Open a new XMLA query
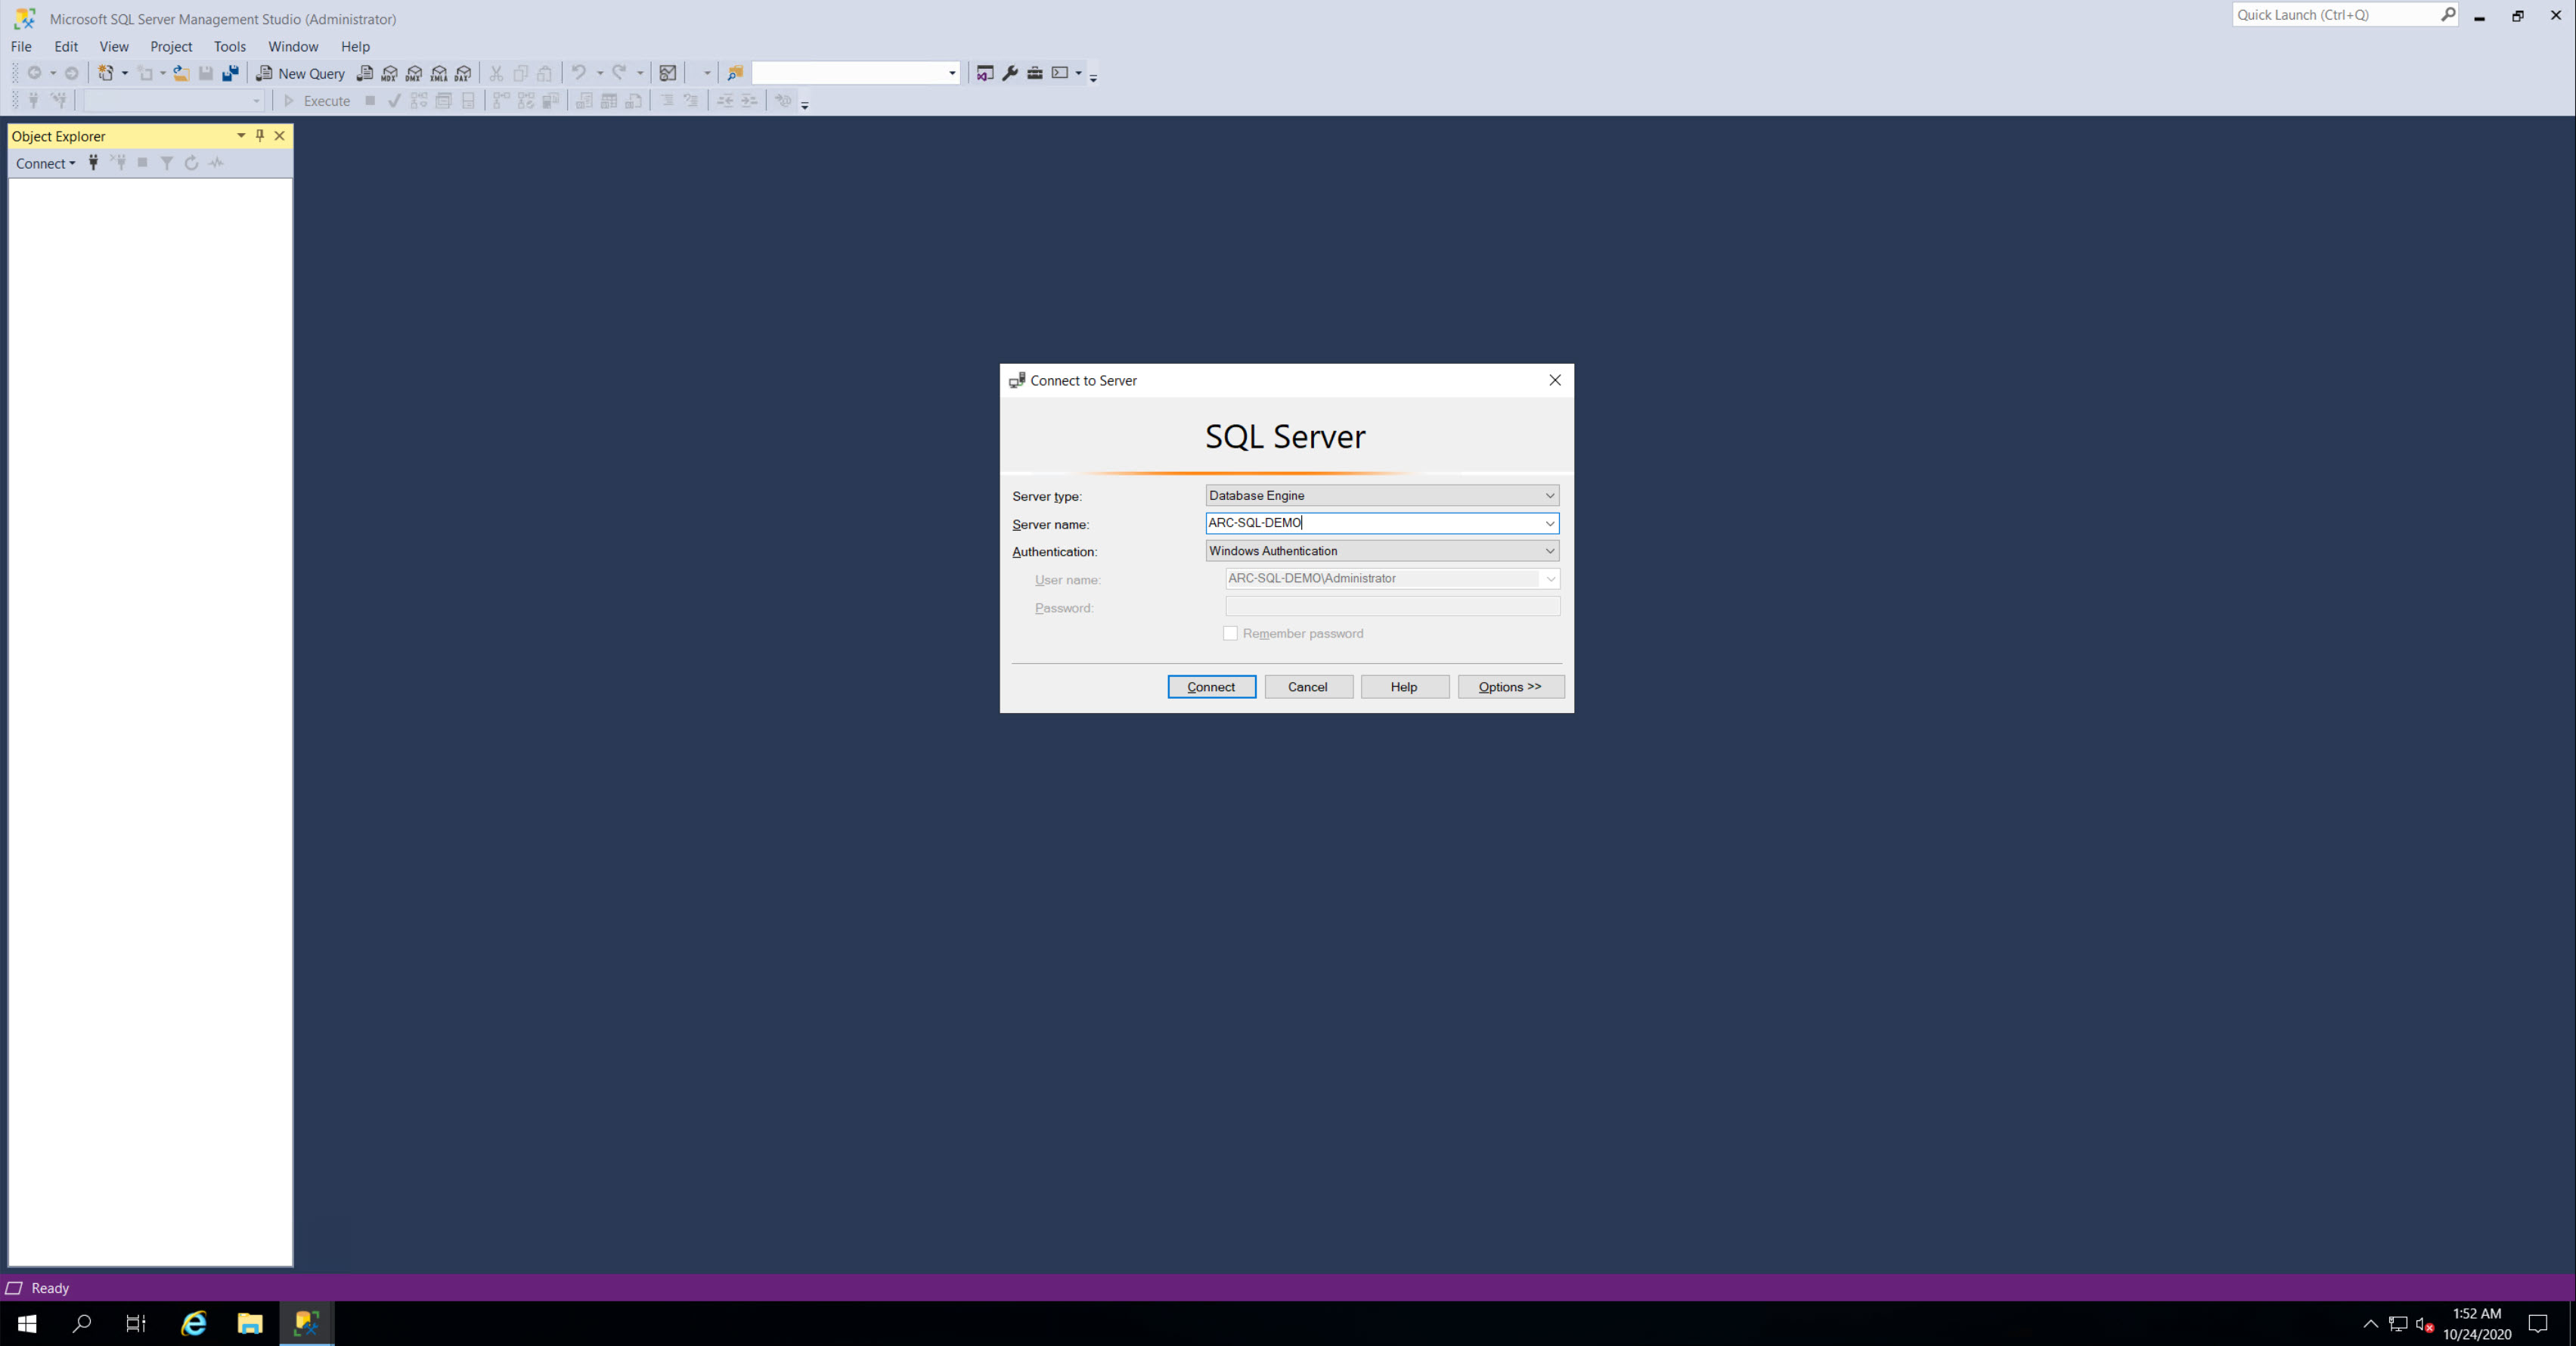This screenshot has width=2576, height=1346. 439,73
